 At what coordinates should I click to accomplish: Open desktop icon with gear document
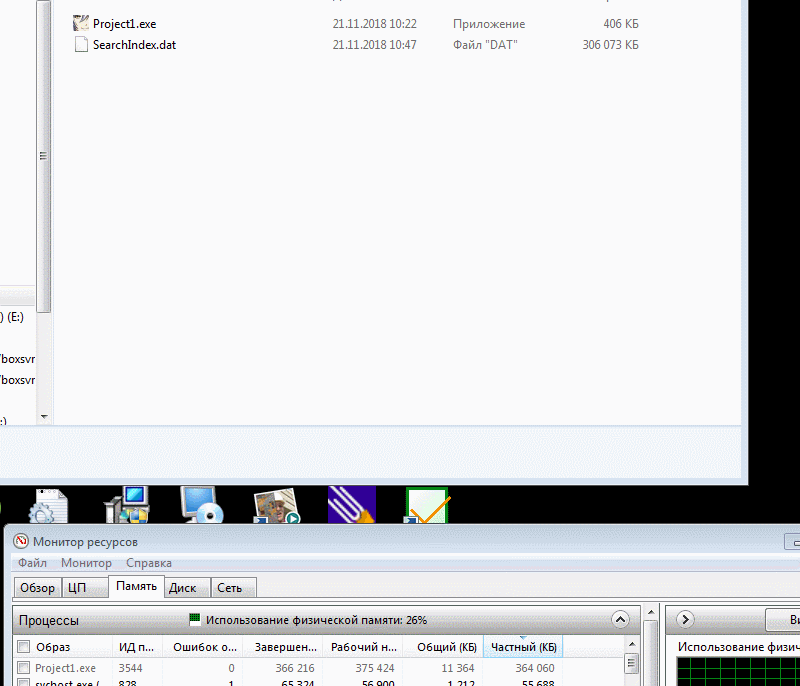(x=48, y=505)
